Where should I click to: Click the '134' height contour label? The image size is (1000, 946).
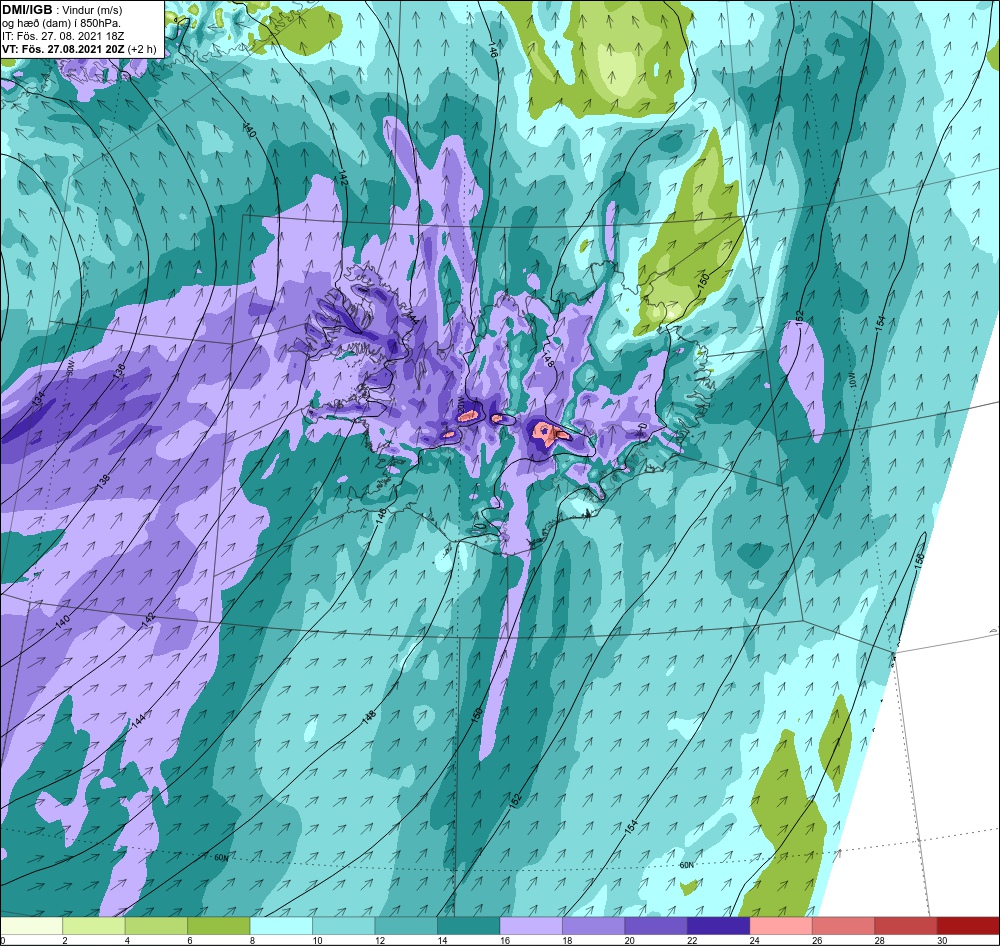click(x=39, y=400)
